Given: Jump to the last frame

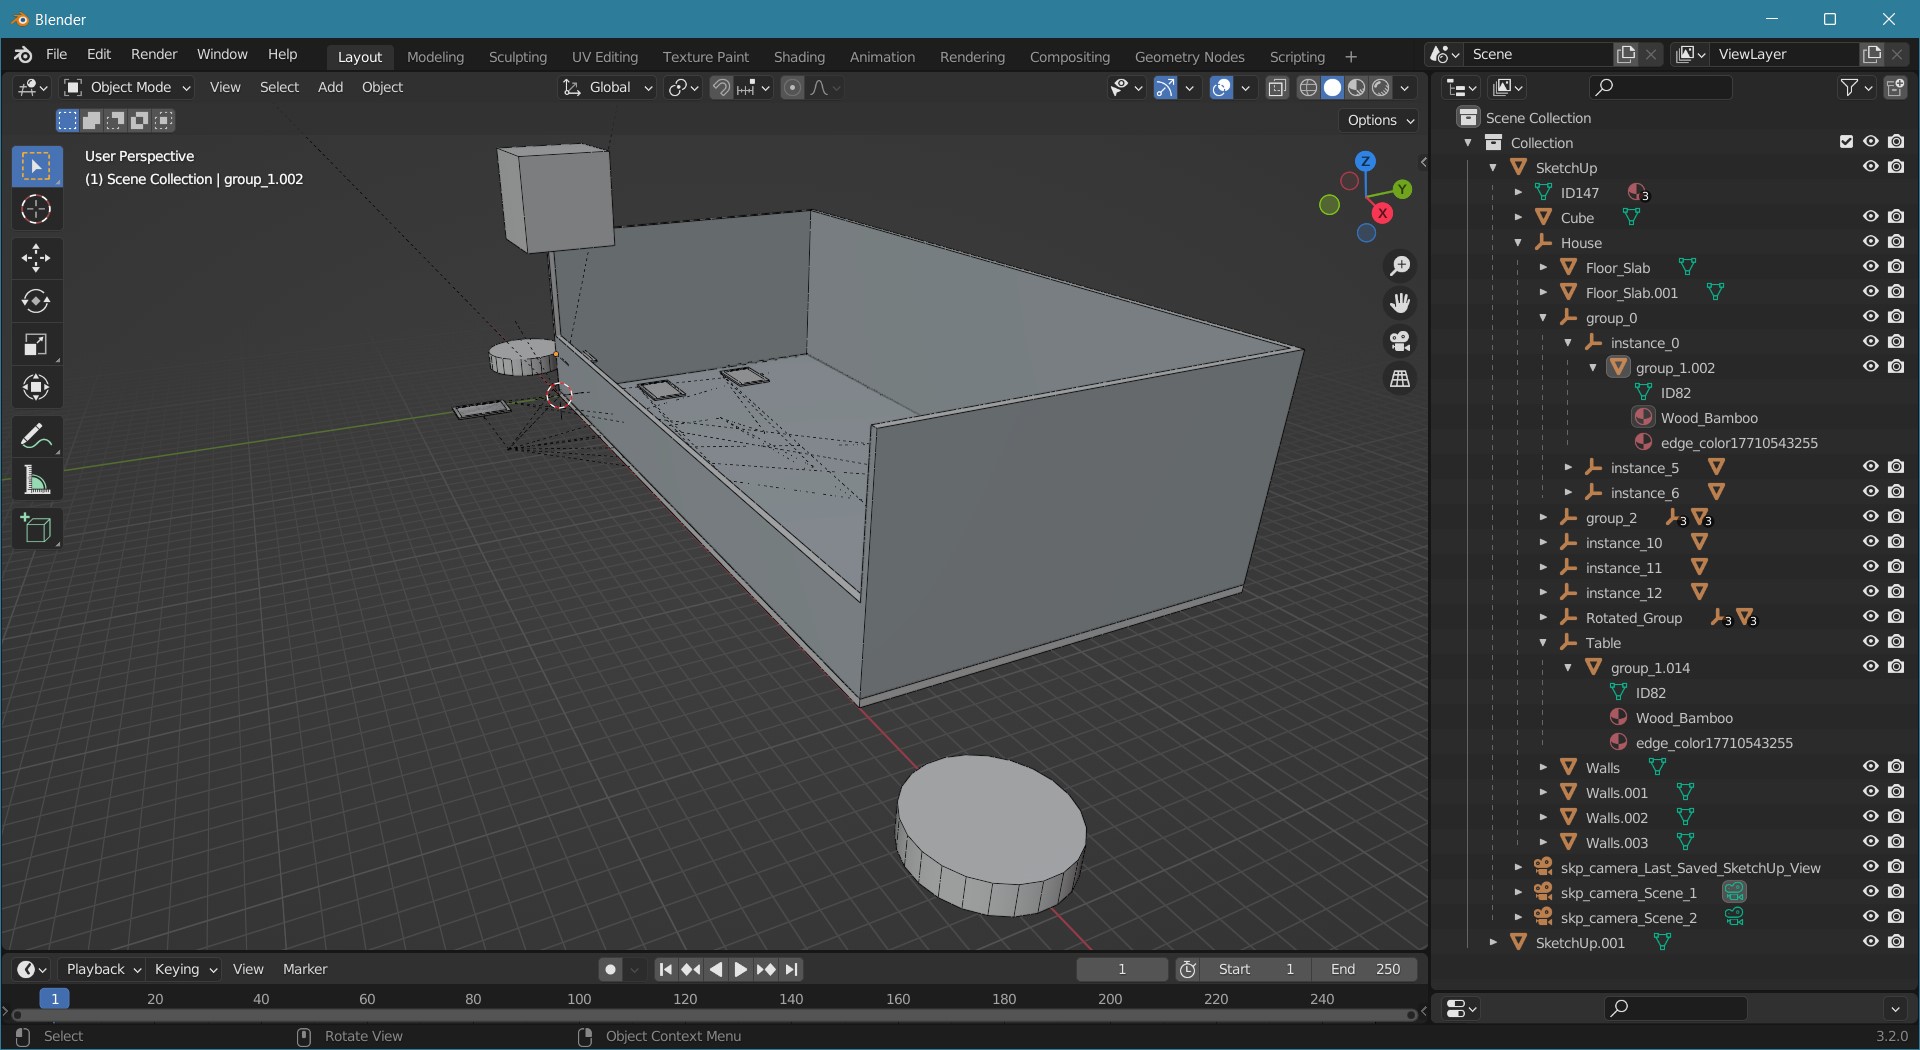Looking at the screenshot, I should pos(792,969).
